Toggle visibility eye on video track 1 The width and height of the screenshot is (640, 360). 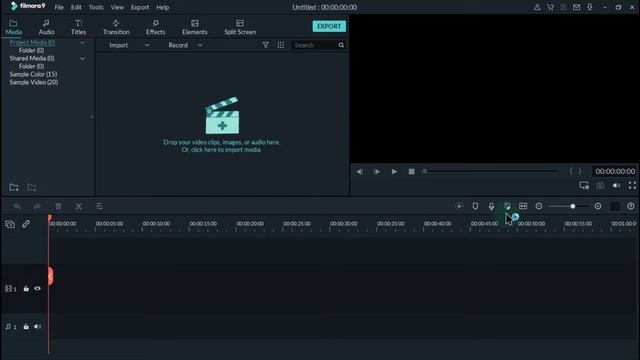38,289
